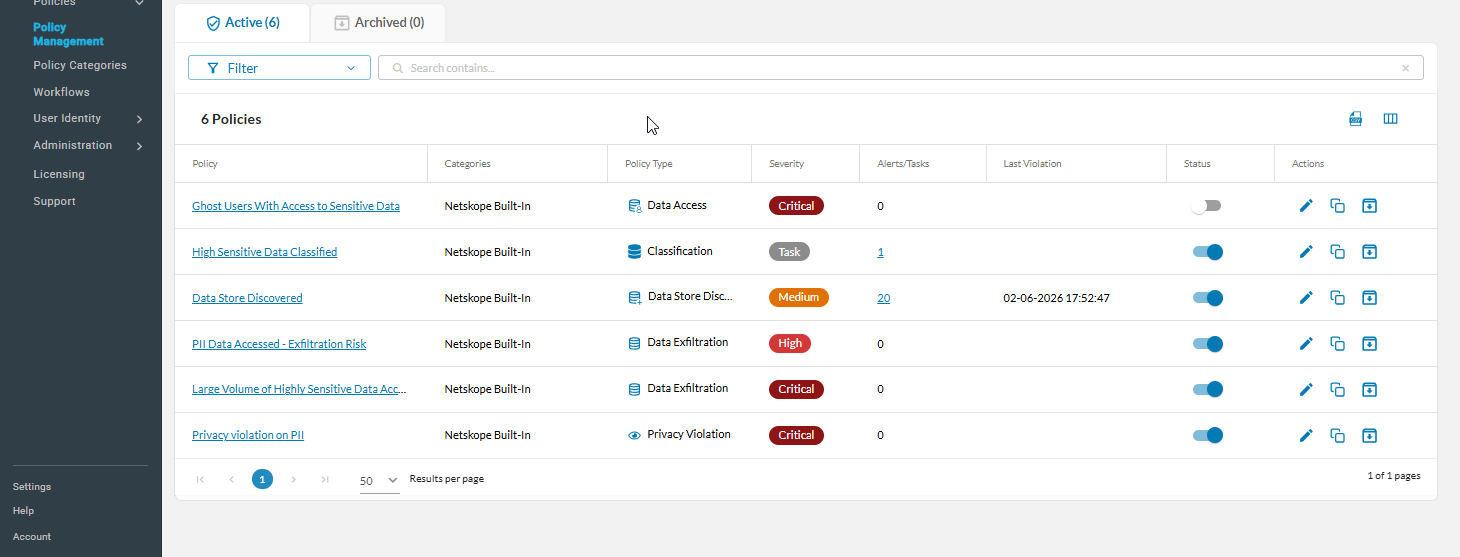View the 20 alerts for Data Store Discovered

pos(884,298)
